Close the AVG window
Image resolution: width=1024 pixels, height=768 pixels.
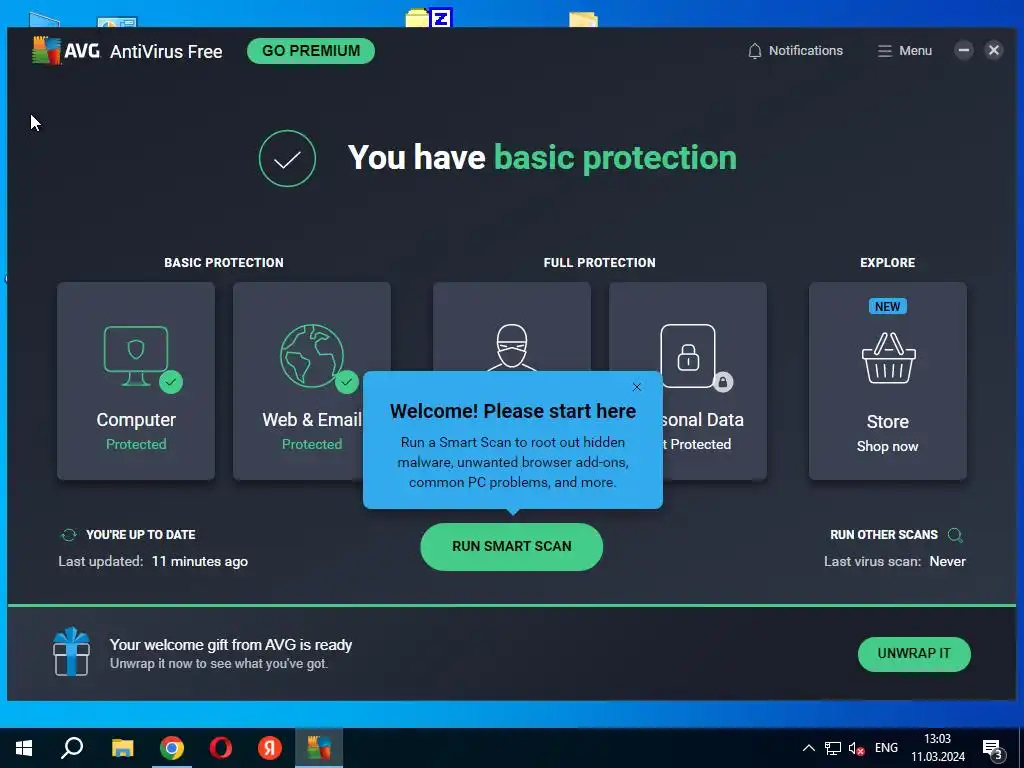tap(993, 50)
